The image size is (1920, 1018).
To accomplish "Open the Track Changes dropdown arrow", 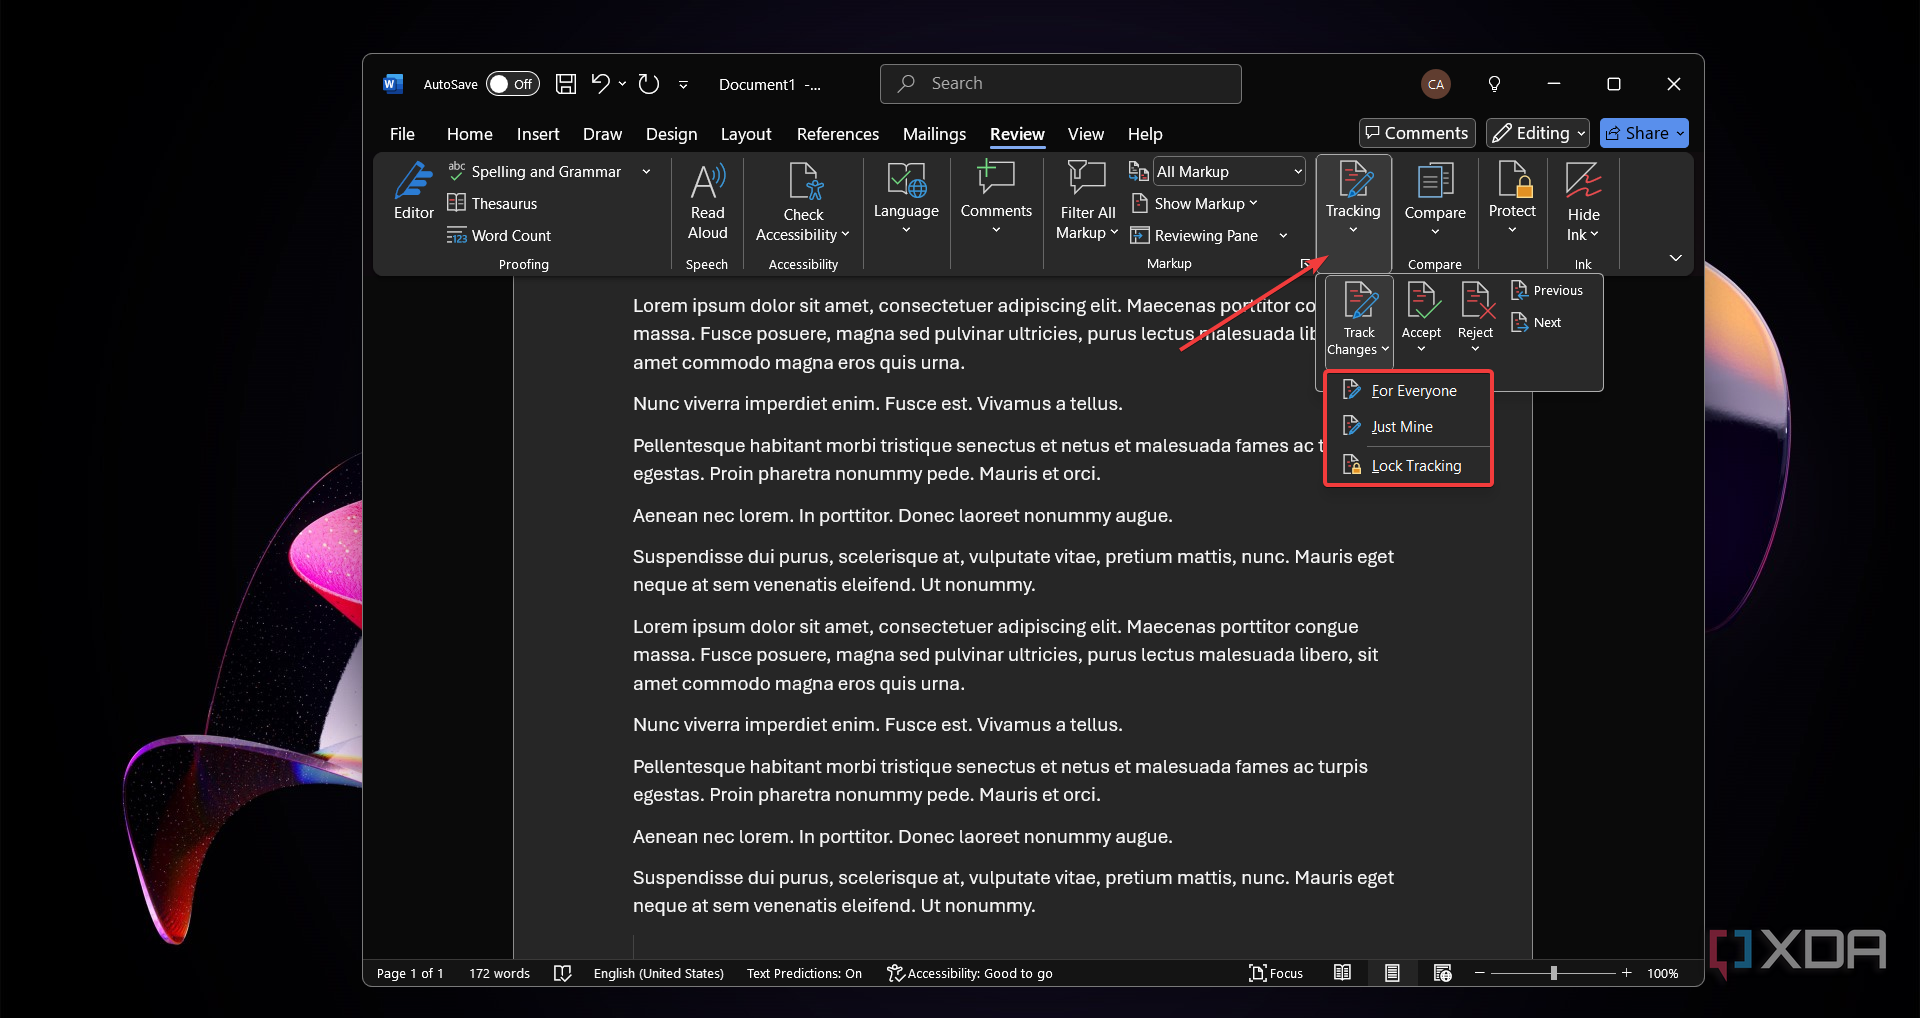I will pyautogui.click(x=1385, y=349).
